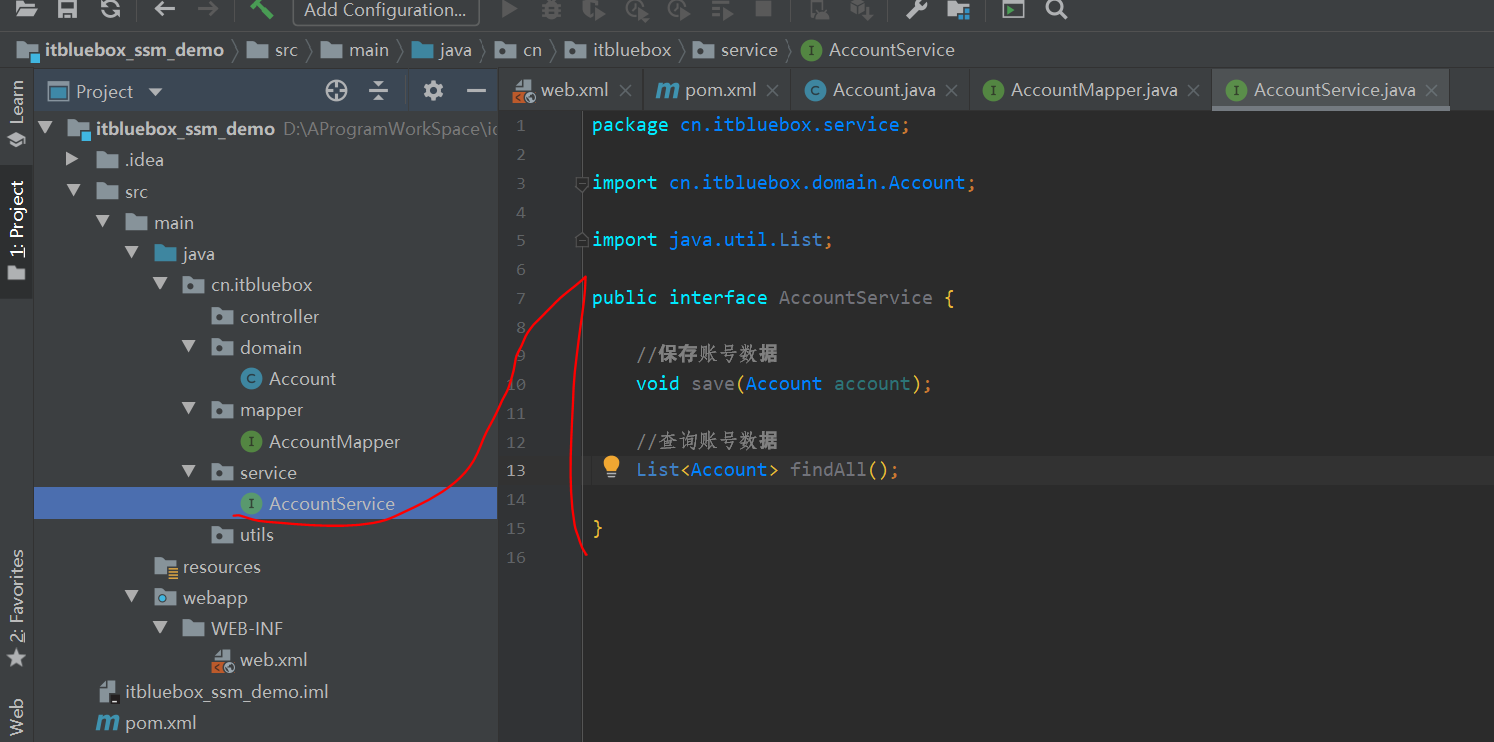Open the Web tool window

[17, 718]
